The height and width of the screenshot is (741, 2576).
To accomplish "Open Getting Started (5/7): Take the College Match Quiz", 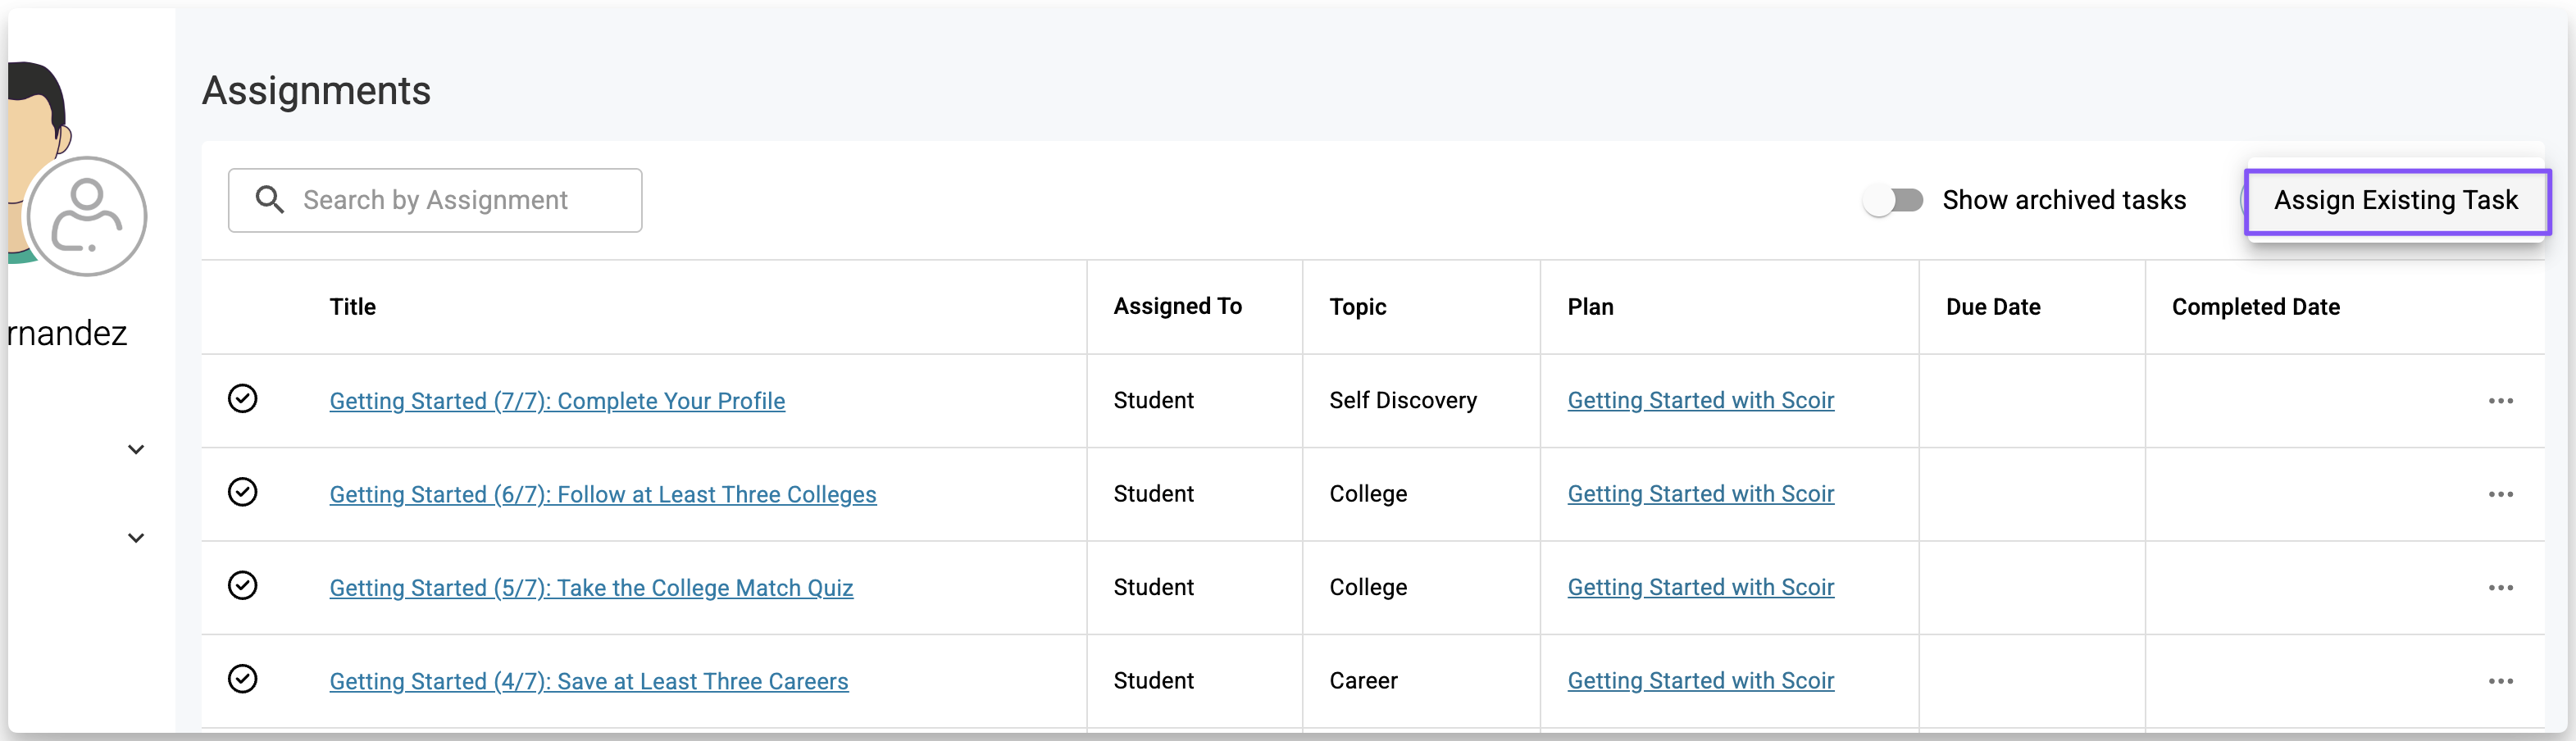I will pos(591,588).
